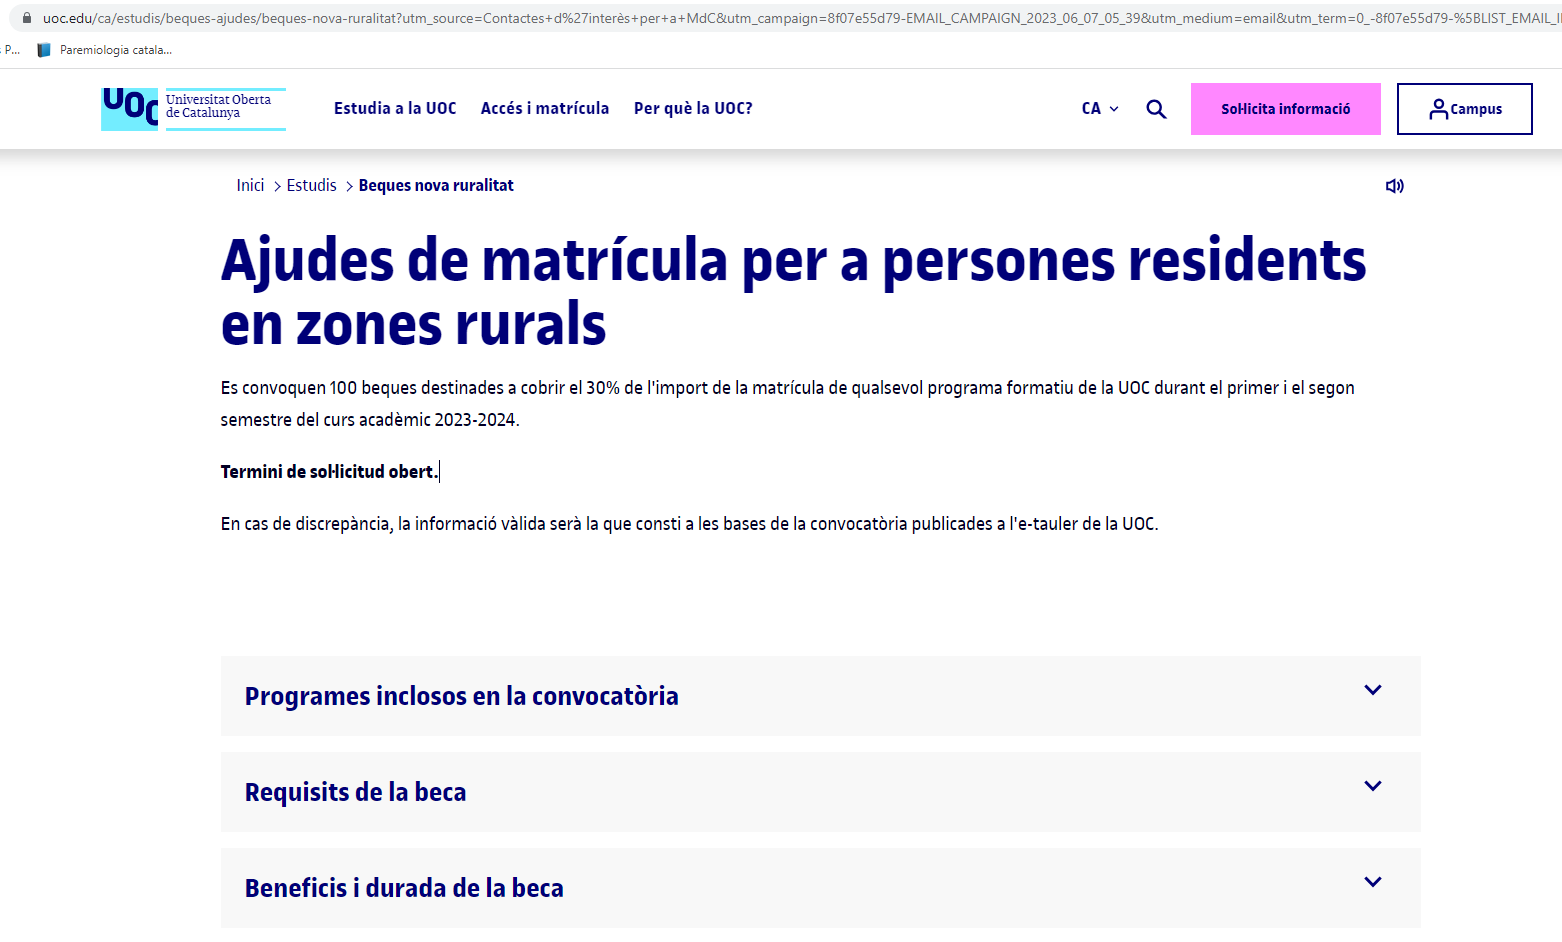
Task: Click the Universitat Oberta de Catalunya text
Action: click(x=218, y=106)
